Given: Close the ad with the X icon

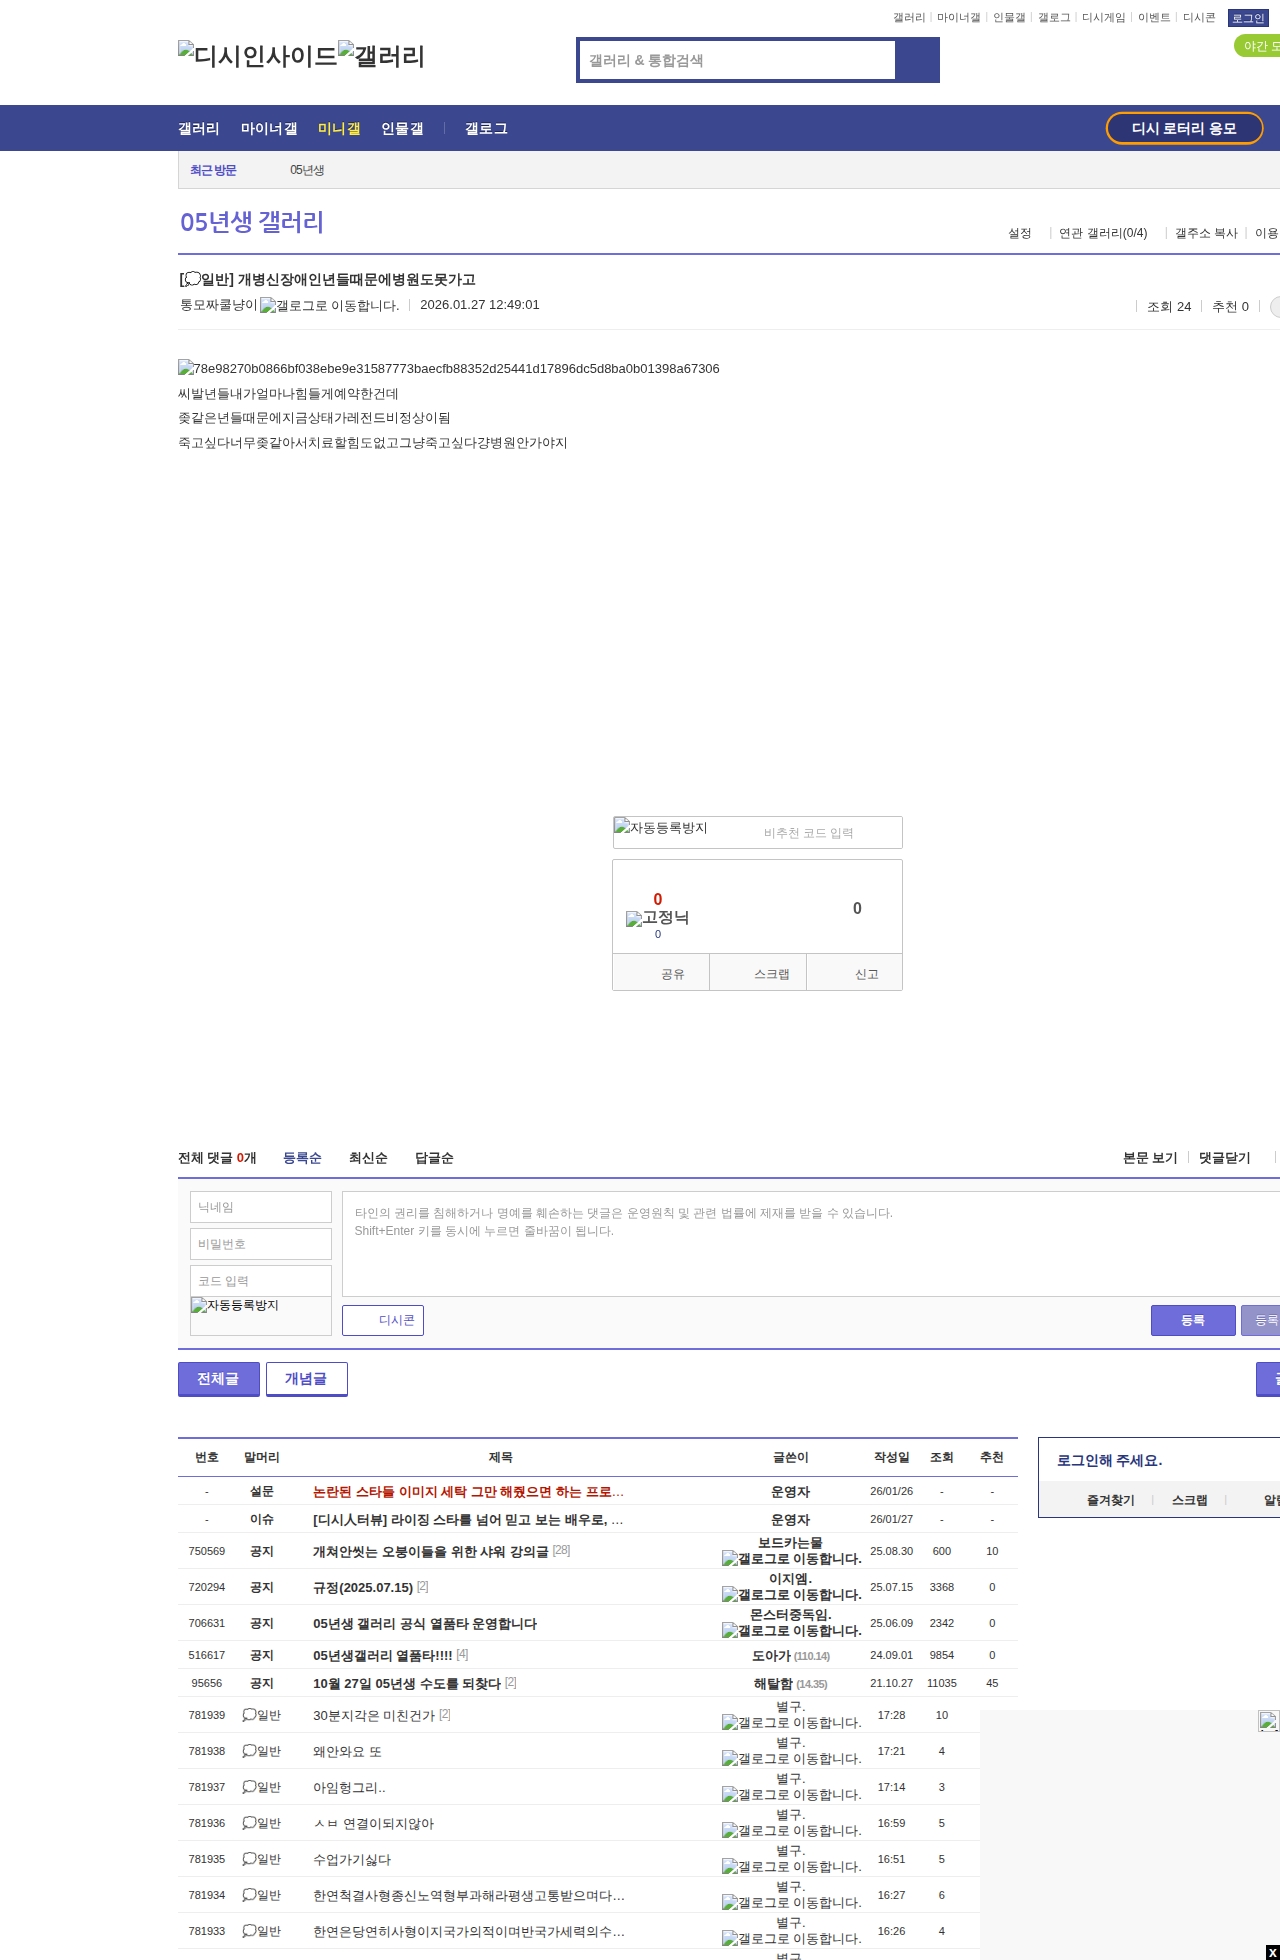Looking at the screenshot, I should pyautogui.click(x=1272, y=1953).
